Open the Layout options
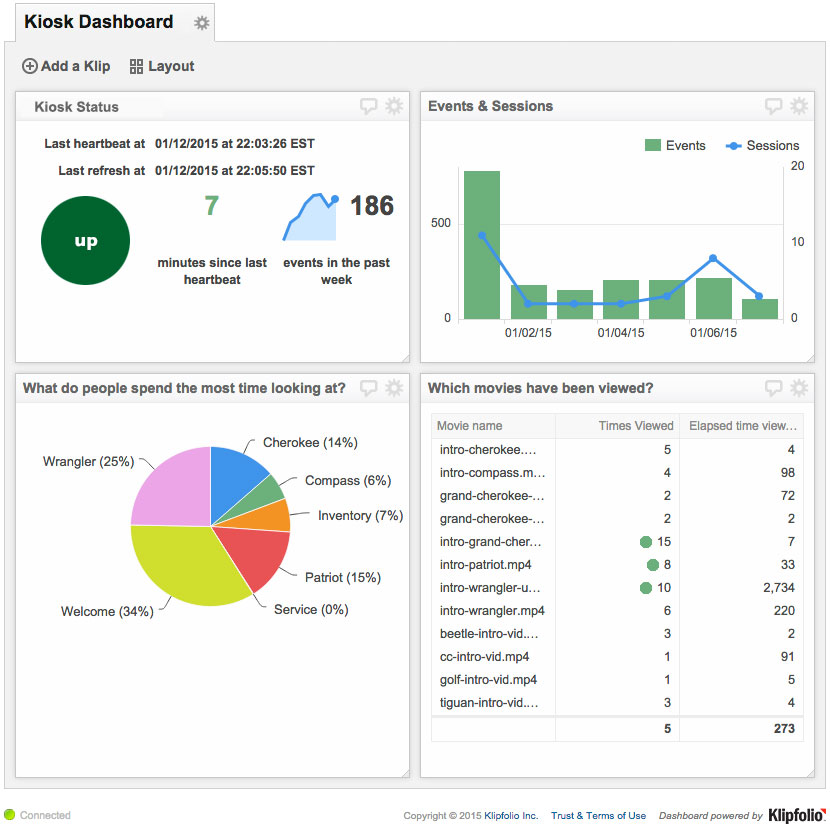The width and height of the screenshot is (830, 834). click(x=162, y=66)
